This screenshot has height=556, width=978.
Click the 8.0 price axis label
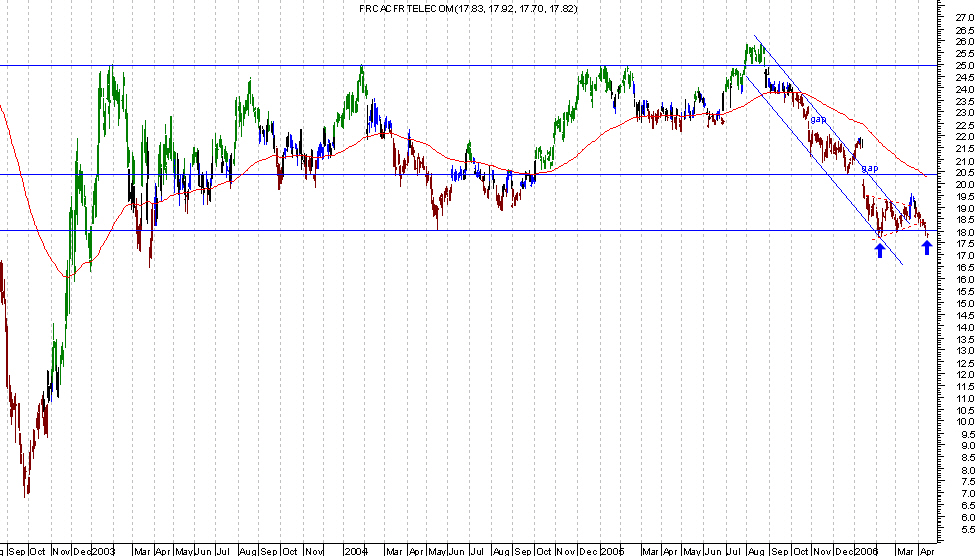click(x=967, y=470)
